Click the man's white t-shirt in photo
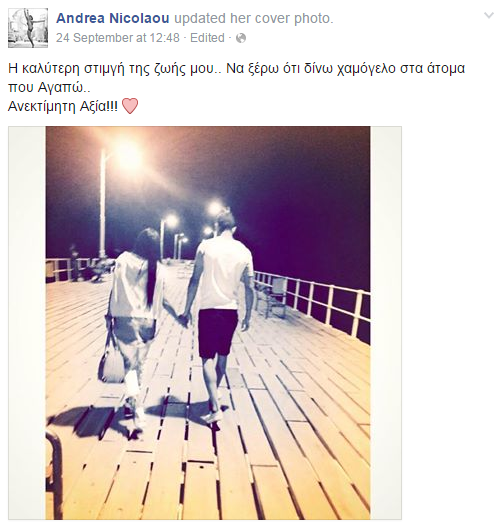This screenshot has height=532, width=499. click(224, 271)
